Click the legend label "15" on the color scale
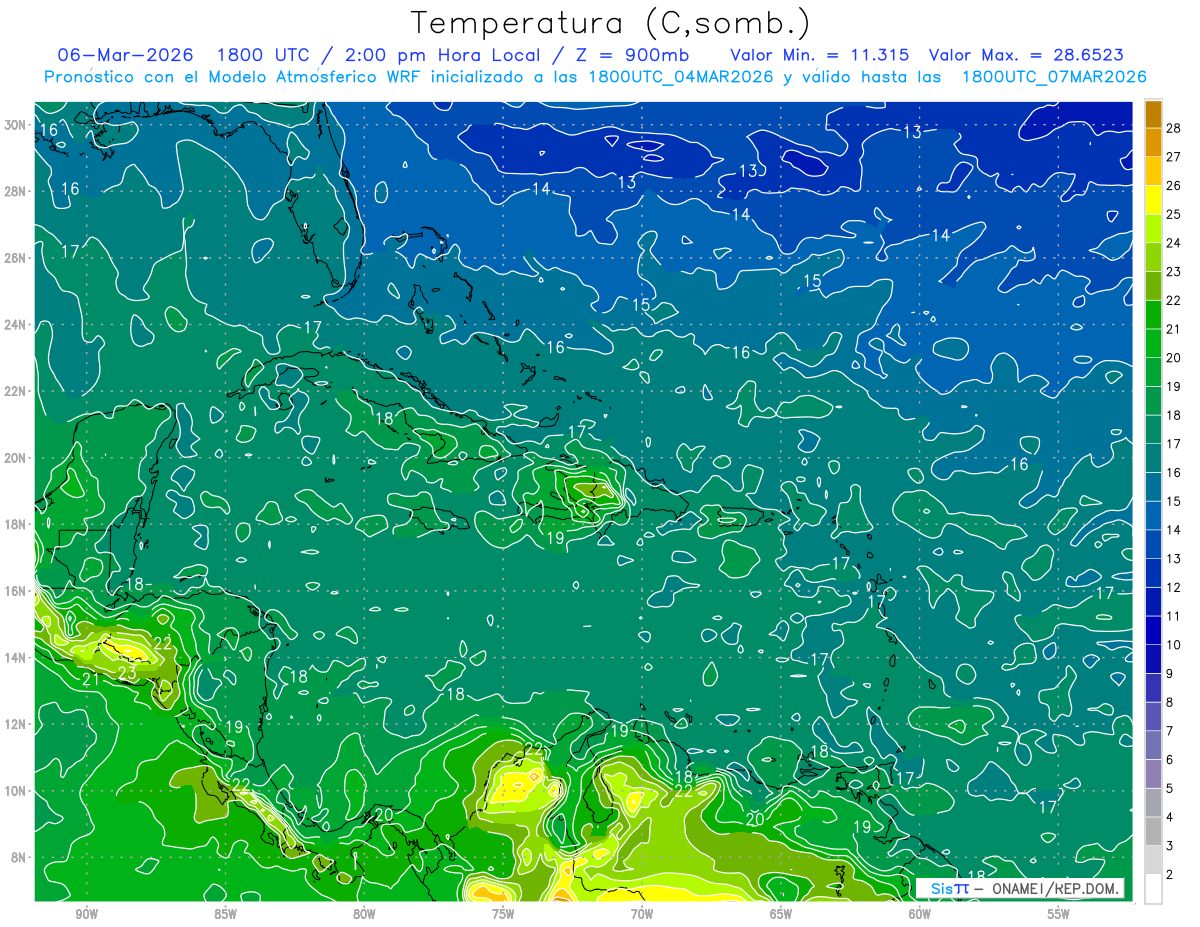 [1174, 501]
